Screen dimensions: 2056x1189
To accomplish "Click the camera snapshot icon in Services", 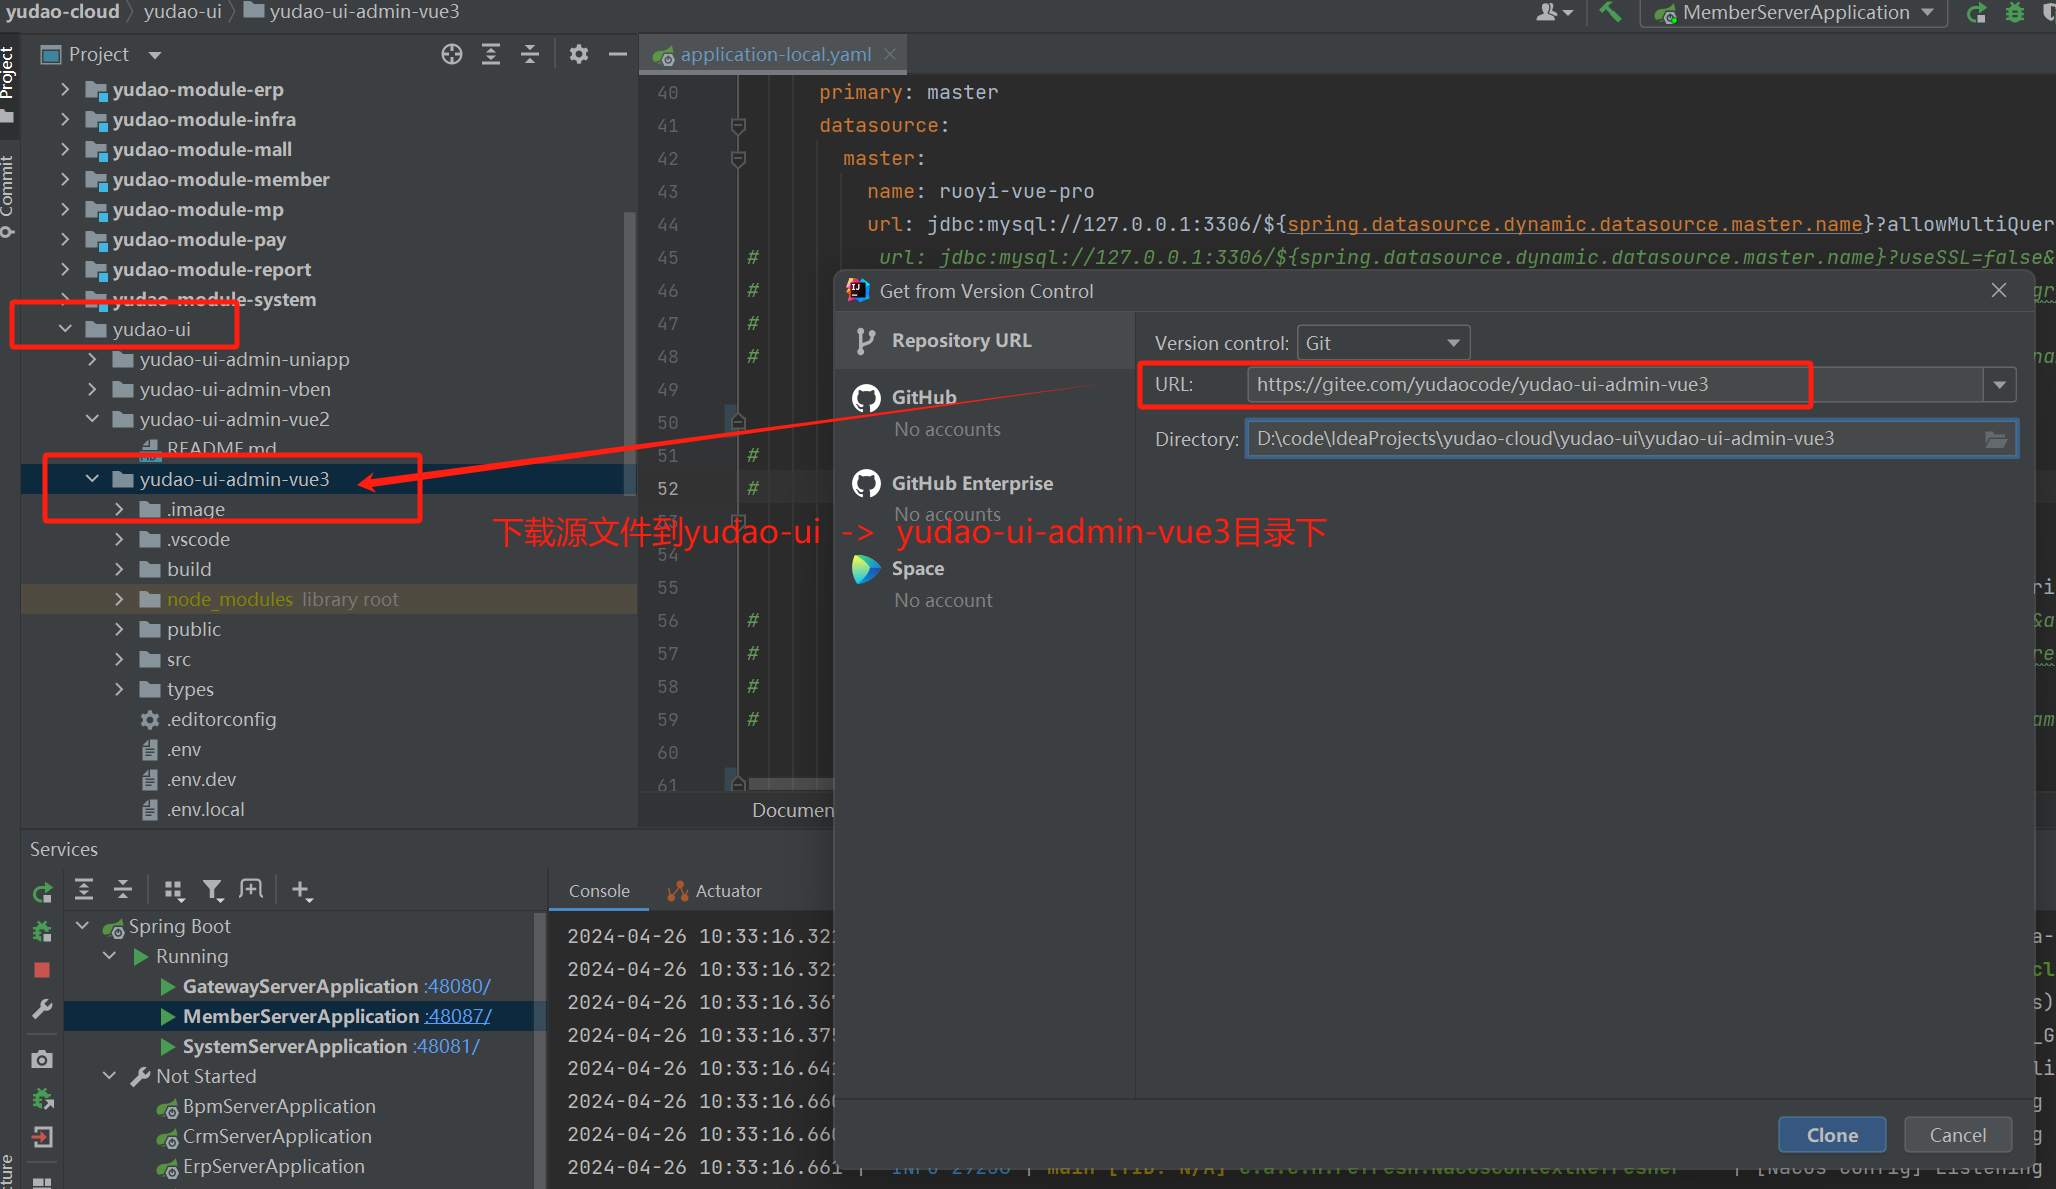I will tap(42, 1059).
